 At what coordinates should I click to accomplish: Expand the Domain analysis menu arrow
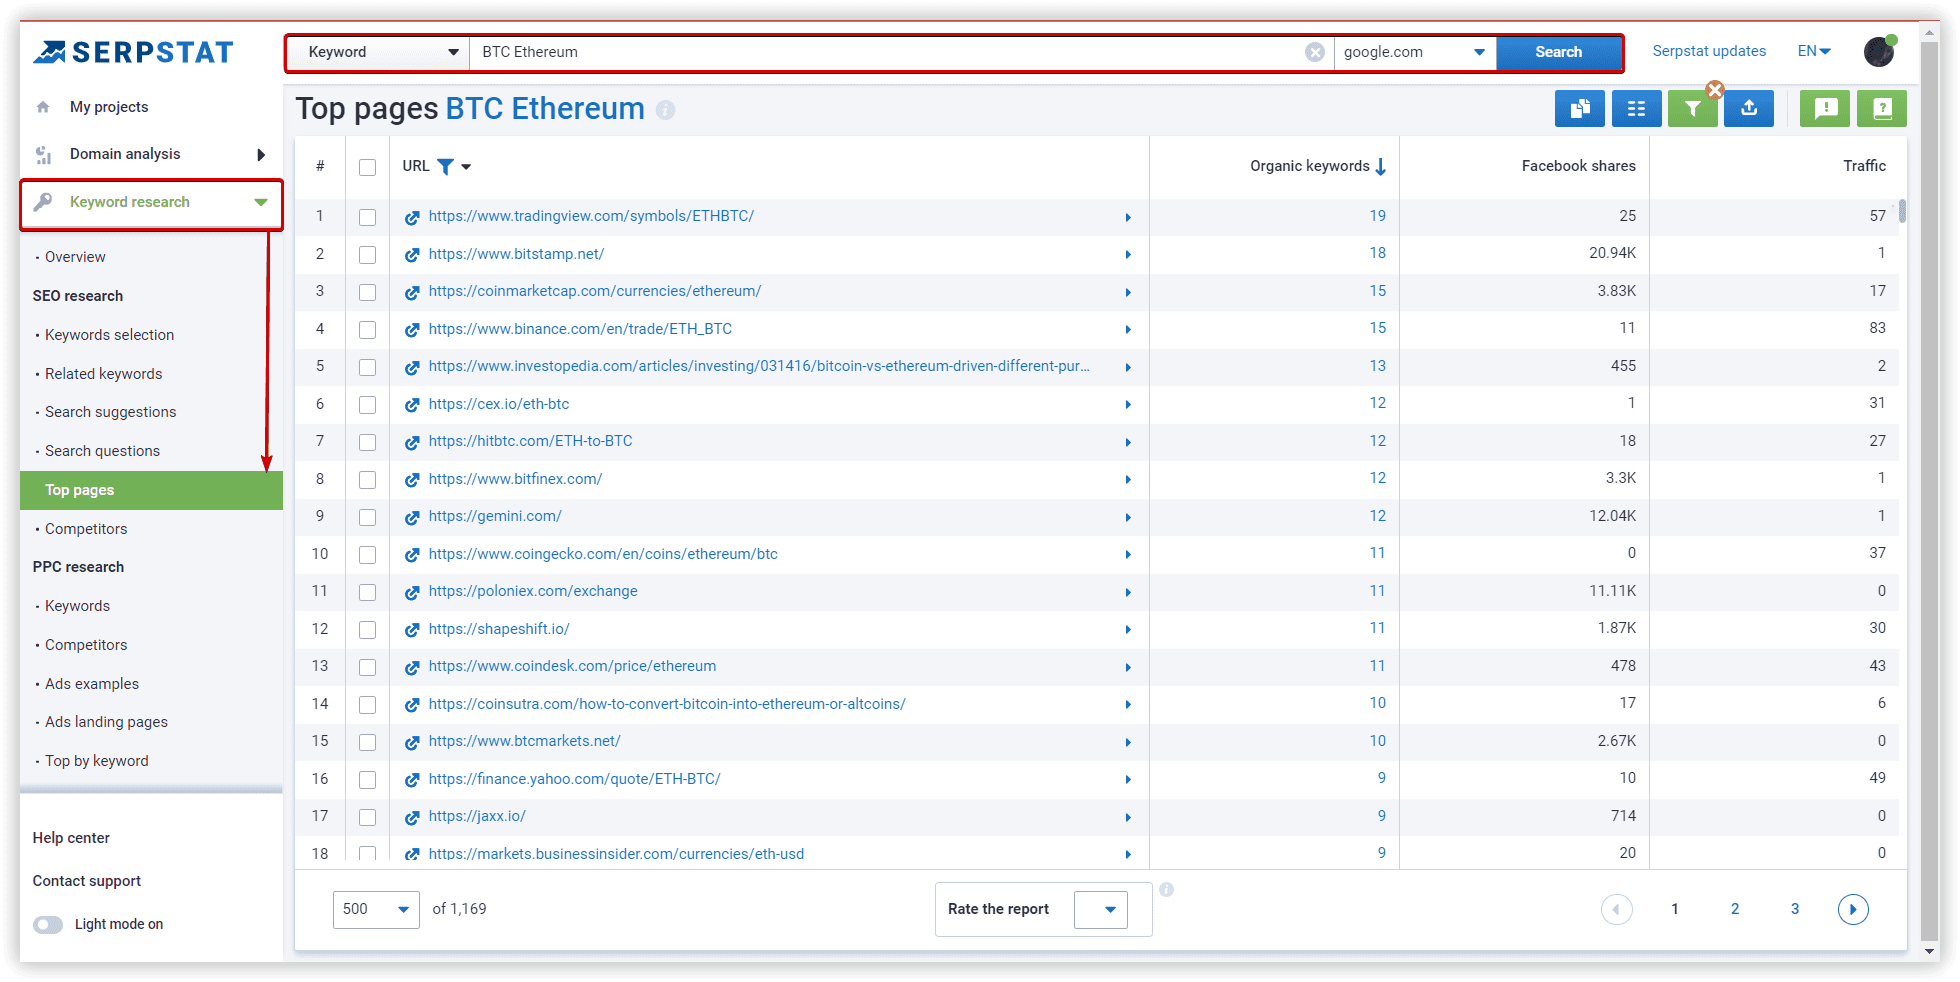pos(261,155)
